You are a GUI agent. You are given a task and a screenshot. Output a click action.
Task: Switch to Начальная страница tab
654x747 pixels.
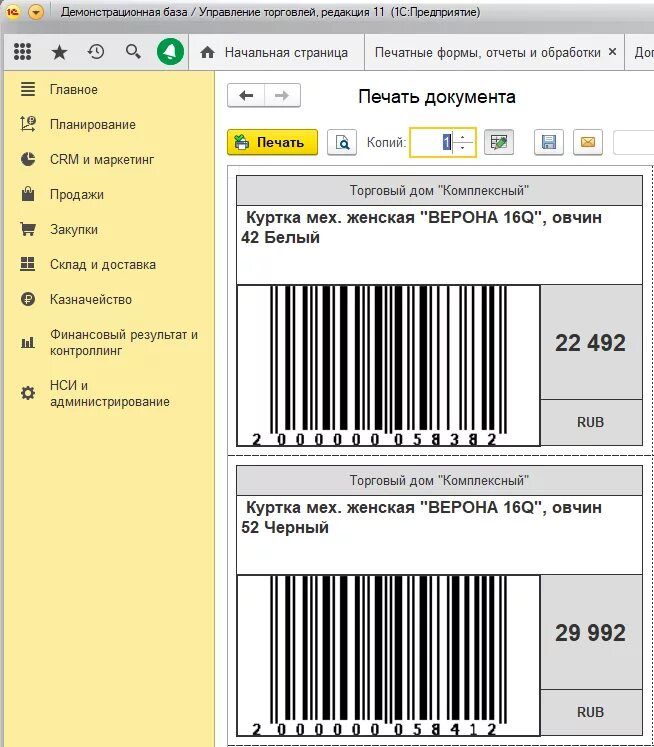point(276,52)
